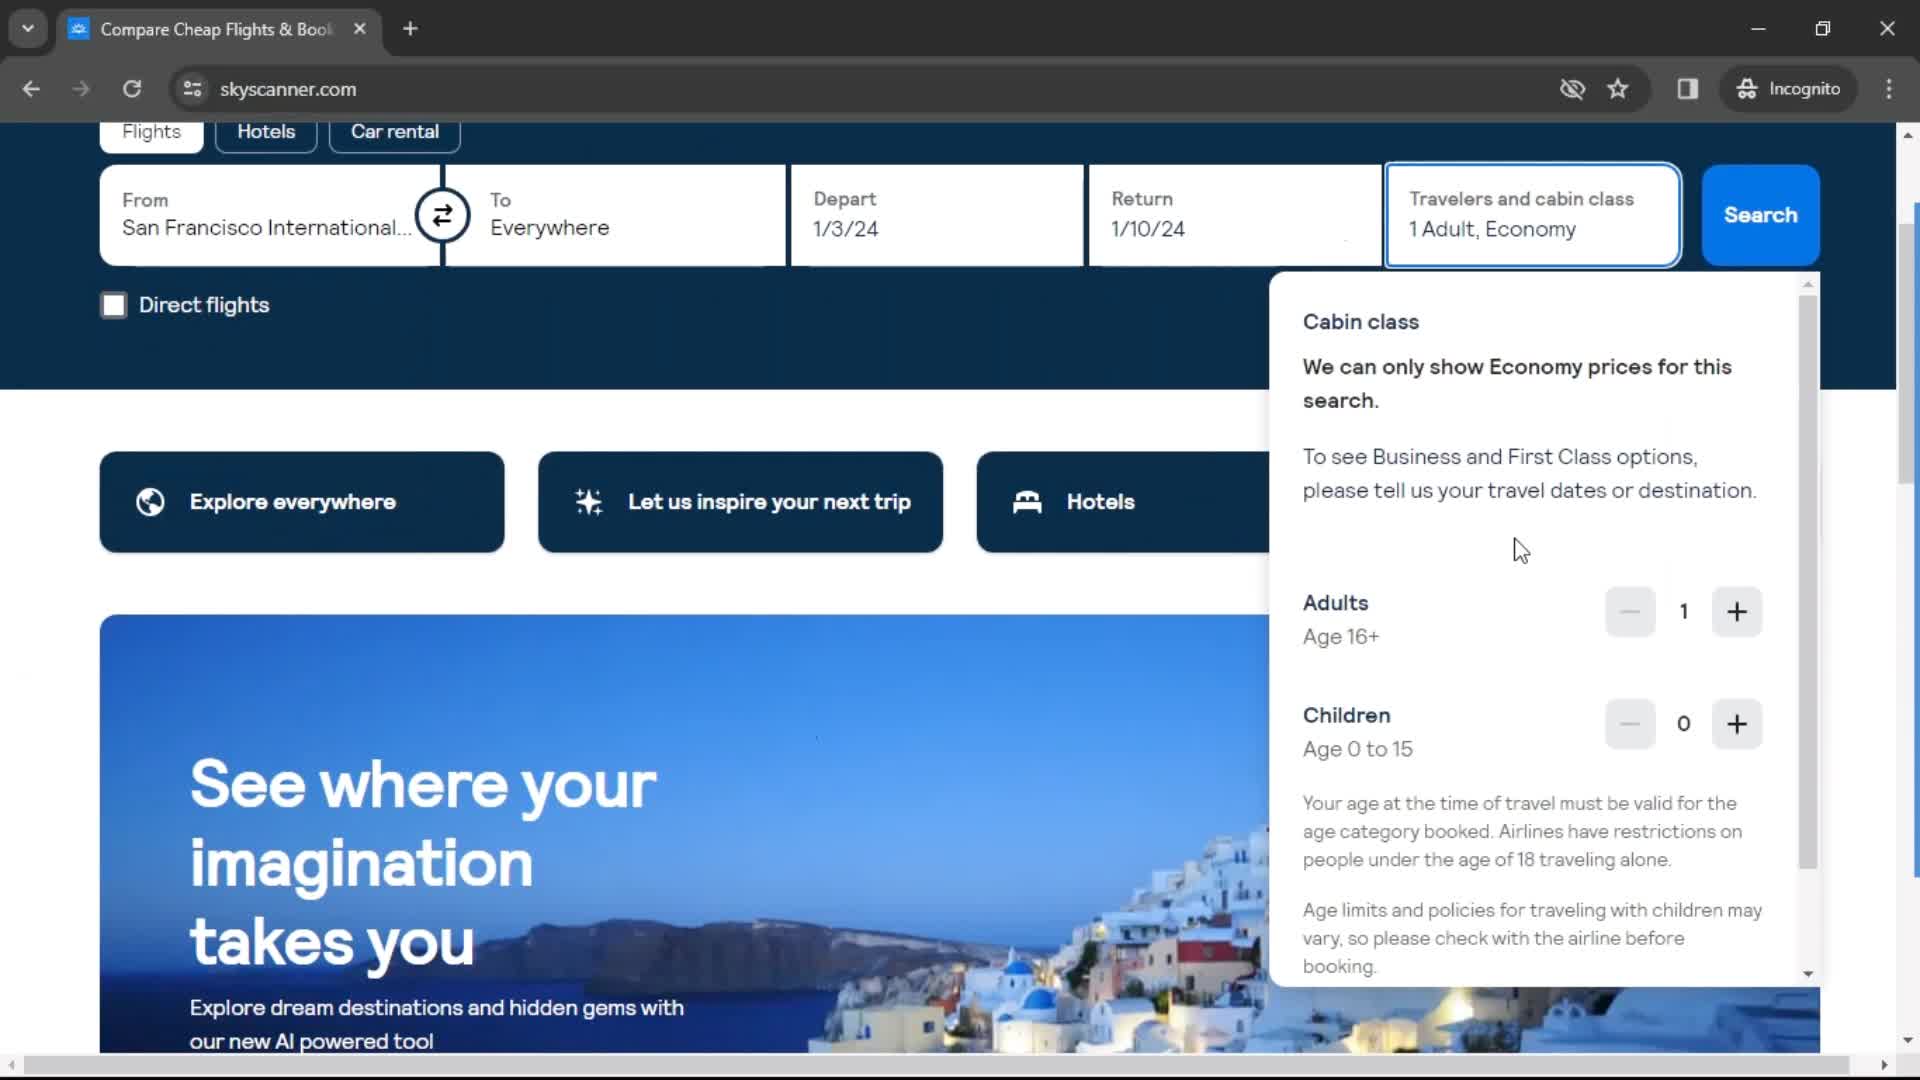1920x1080 pixels.
Task: Drag the popup scrollbar downward
Action: pyautogui.click(x=1808, y=975)
